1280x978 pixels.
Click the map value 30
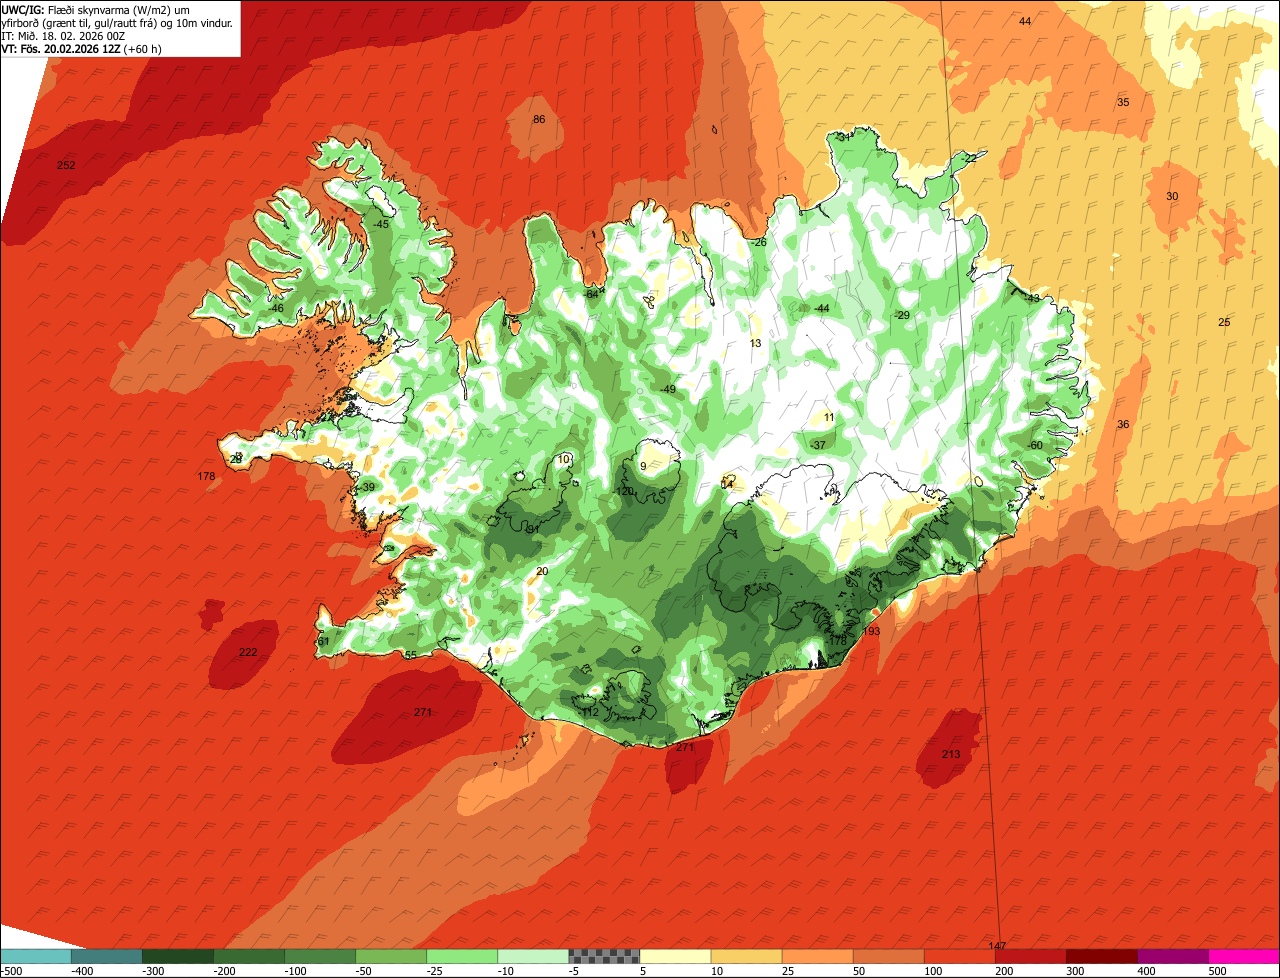click(1172, 196)
